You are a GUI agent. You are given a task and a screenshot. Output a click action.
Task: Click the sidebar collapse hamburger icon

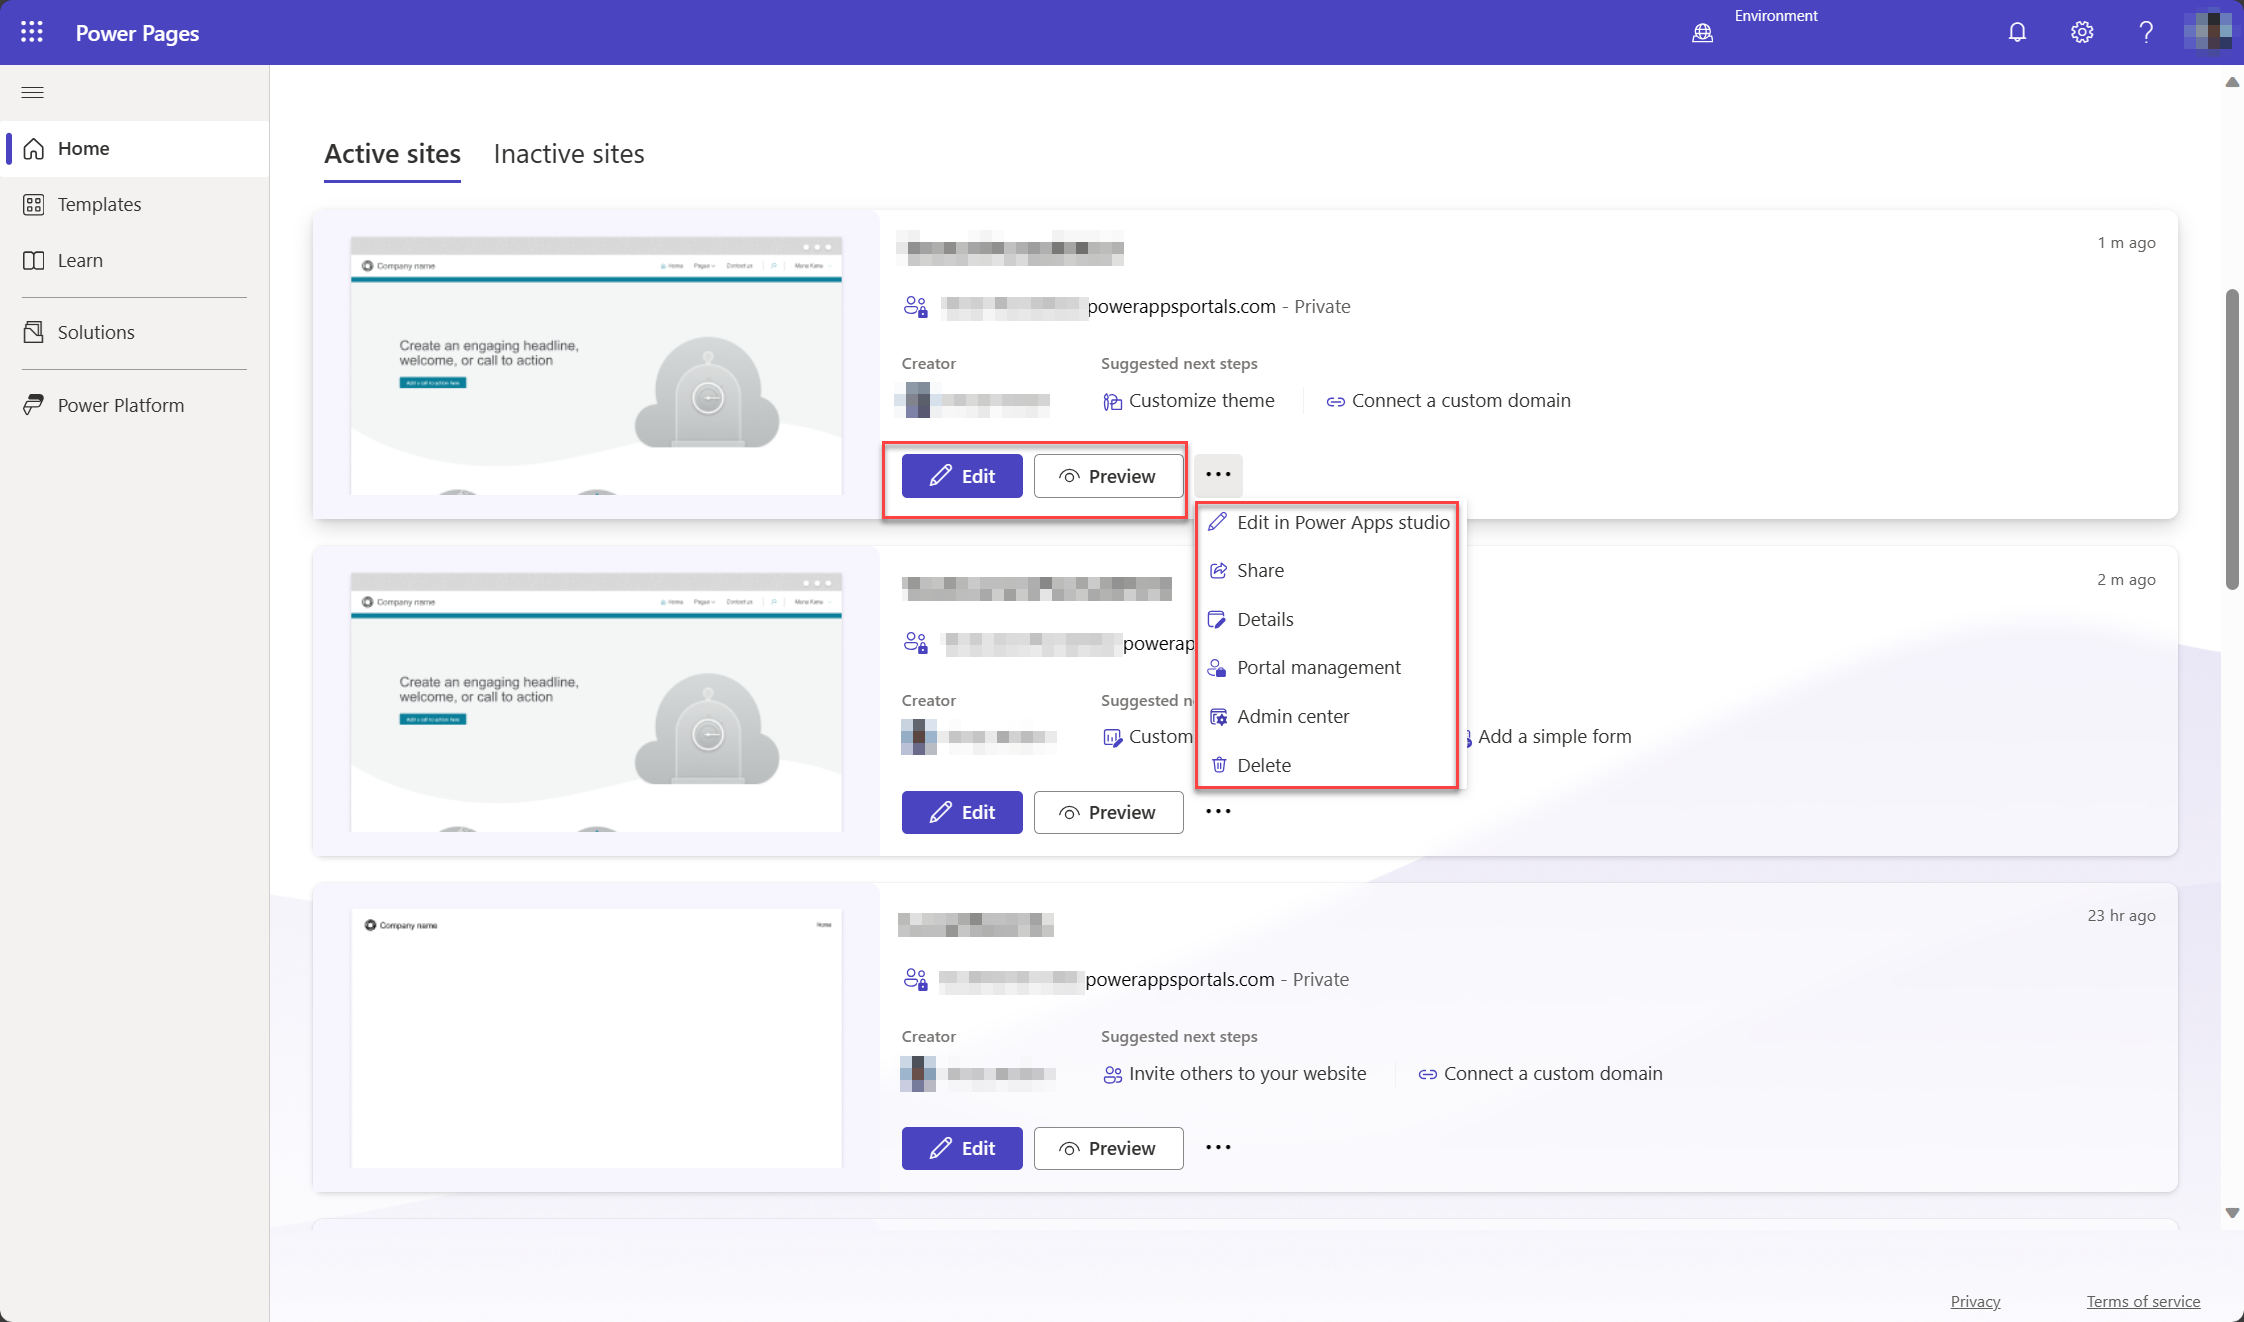(x=33, y=91)
